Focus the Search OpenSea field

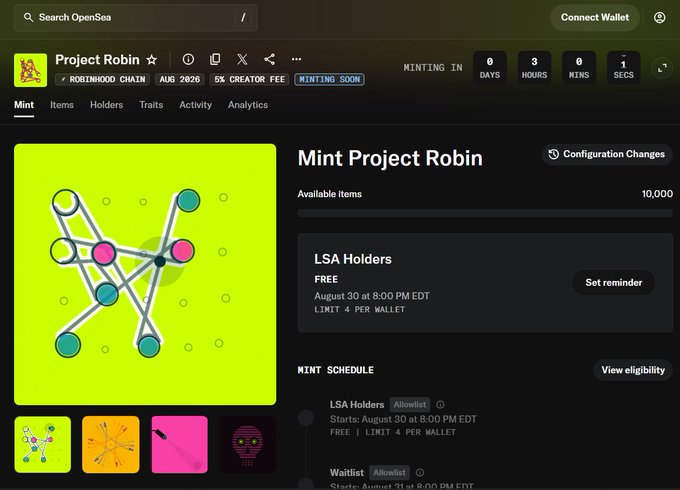click(x=136, y=18)
